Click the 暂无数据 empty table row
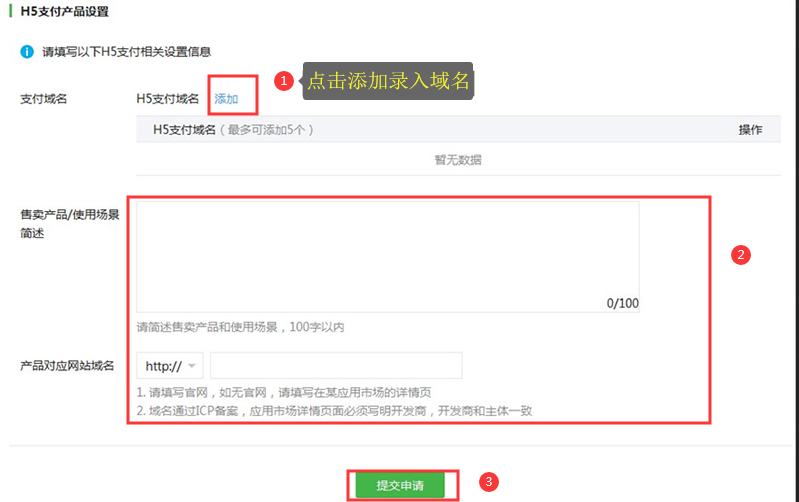 (x=458, y=160)
